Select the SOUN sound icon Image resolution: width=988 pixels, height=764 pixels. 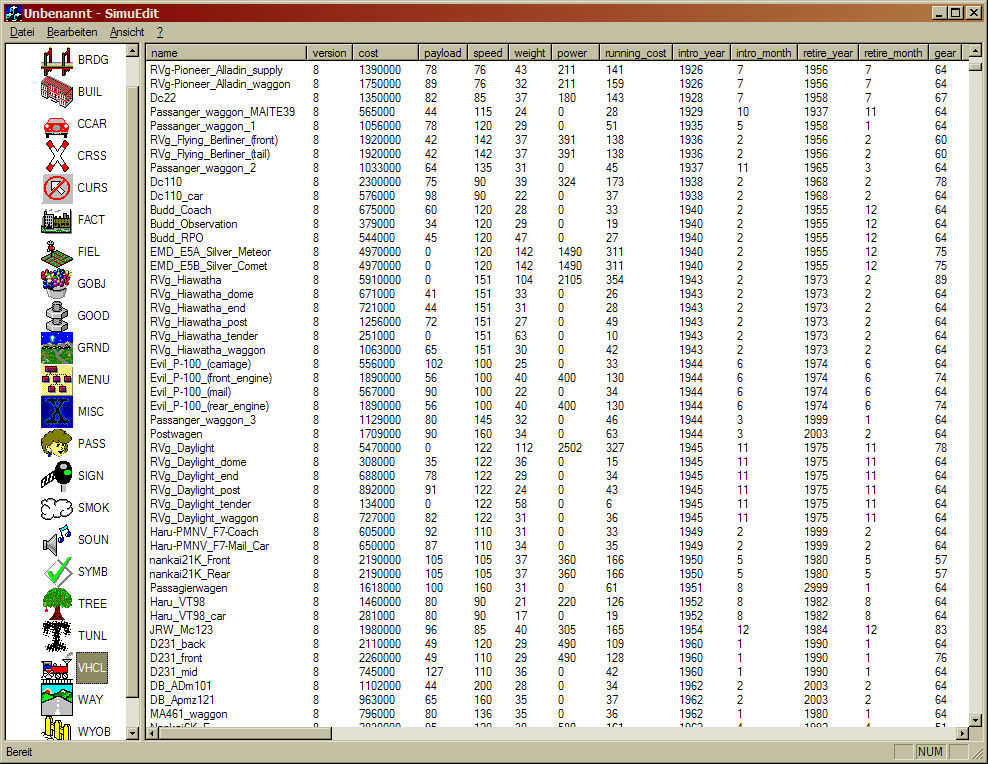[x=57, y=540]
